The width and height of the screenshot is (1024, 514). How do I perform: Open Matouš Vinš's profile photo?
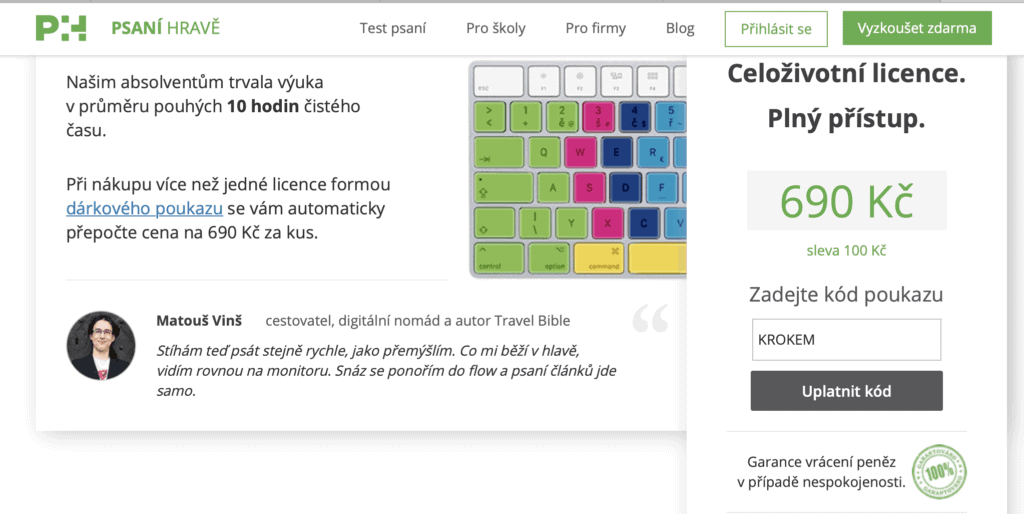coord(100,345)
